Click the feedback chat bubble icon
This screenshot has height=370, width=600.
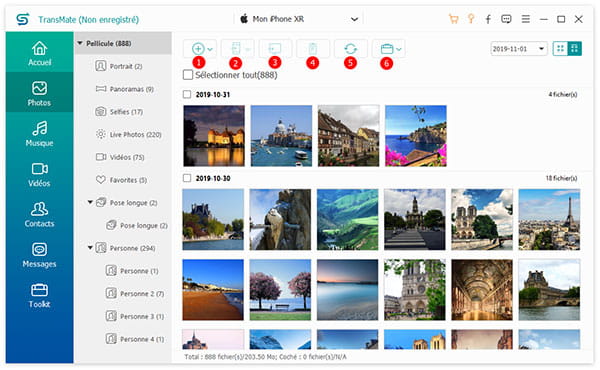506,19
